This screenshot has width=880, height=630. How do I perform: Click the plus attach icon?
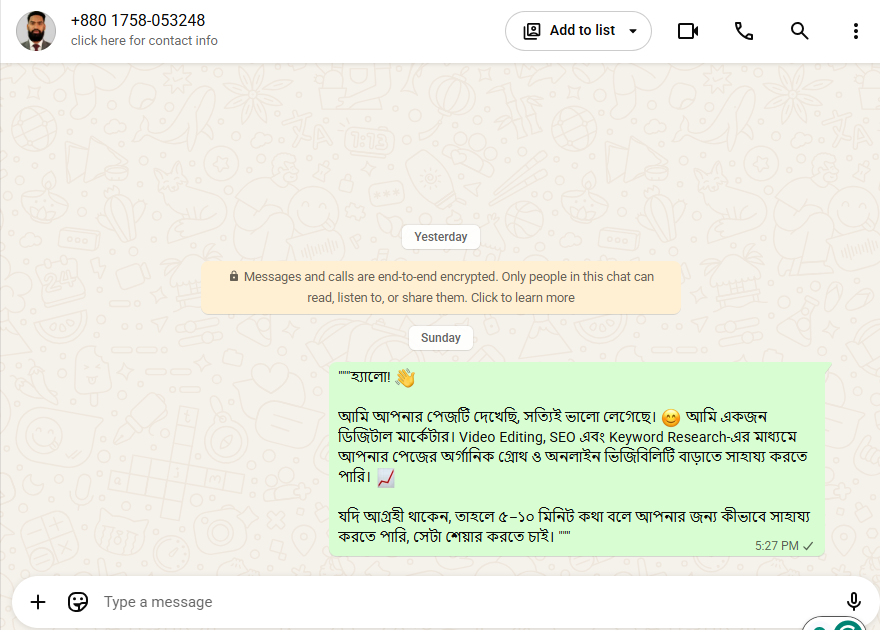point(38,602)
